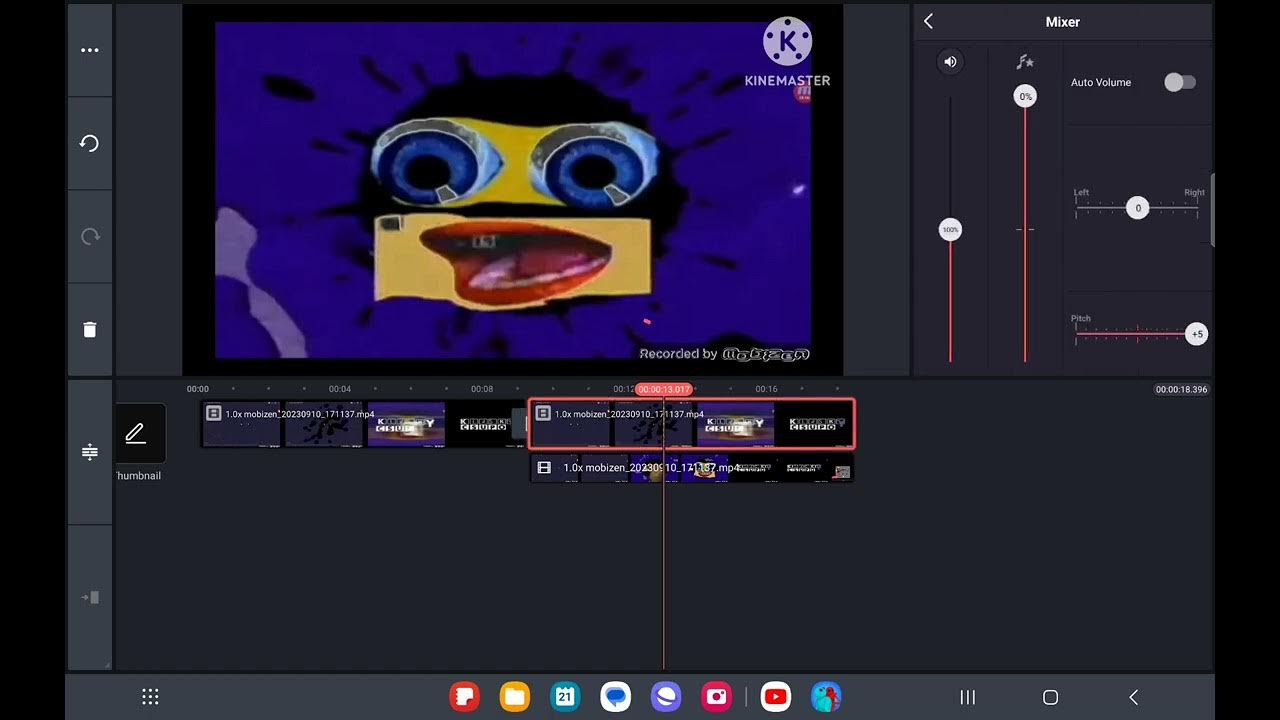
Task: Go back from the Mixer panel
Action: point(928,21)
